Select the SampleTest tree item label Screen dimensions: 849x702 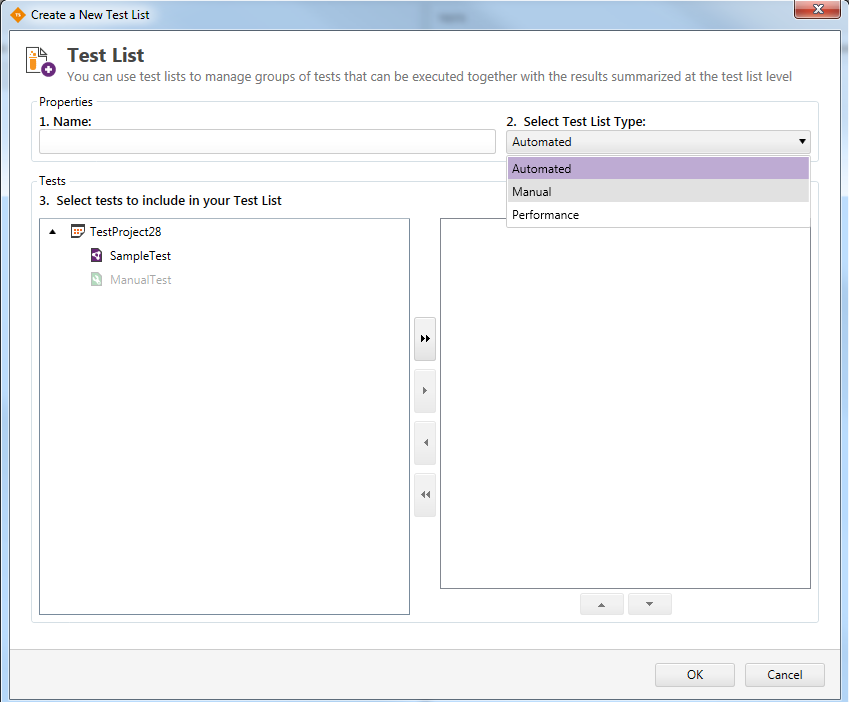[140, 256]
